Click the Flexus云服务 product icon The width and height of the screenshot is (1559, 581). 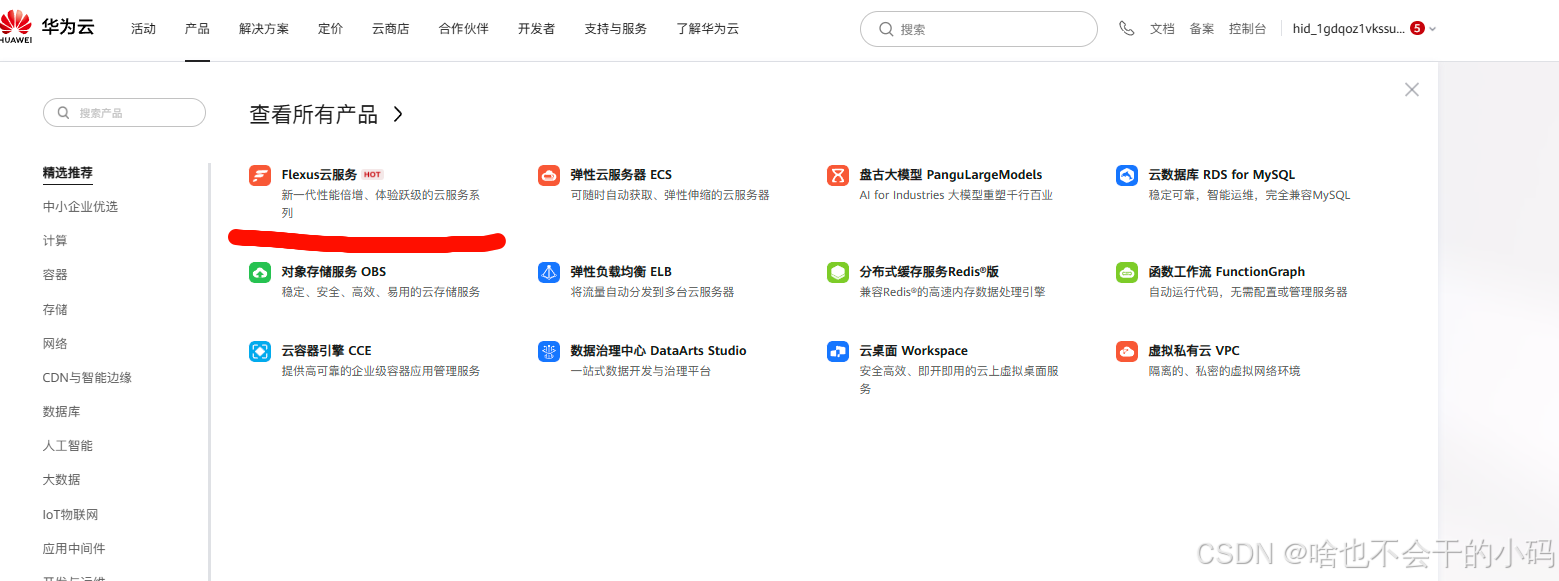[260, 175]
